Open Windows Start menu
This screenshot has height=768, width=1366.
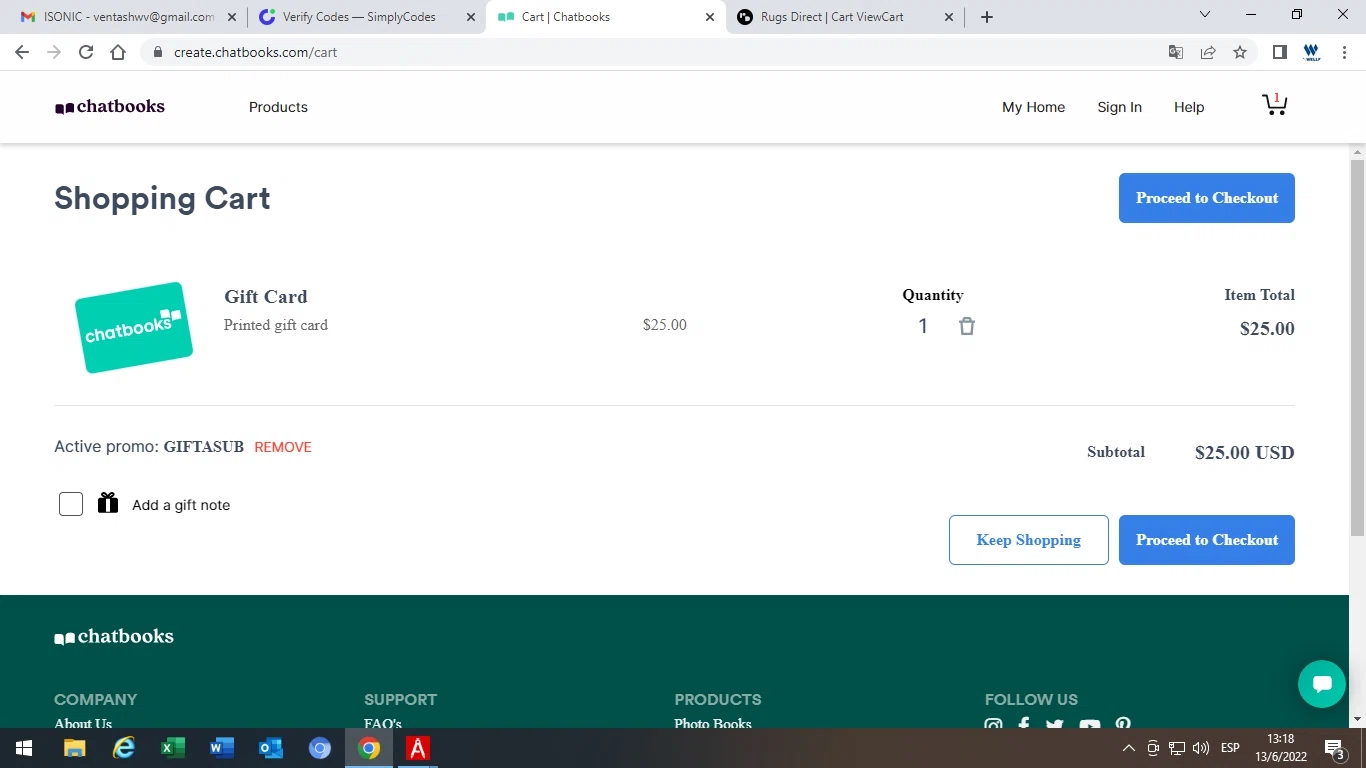pyautogui.click(x=24, y=748)
